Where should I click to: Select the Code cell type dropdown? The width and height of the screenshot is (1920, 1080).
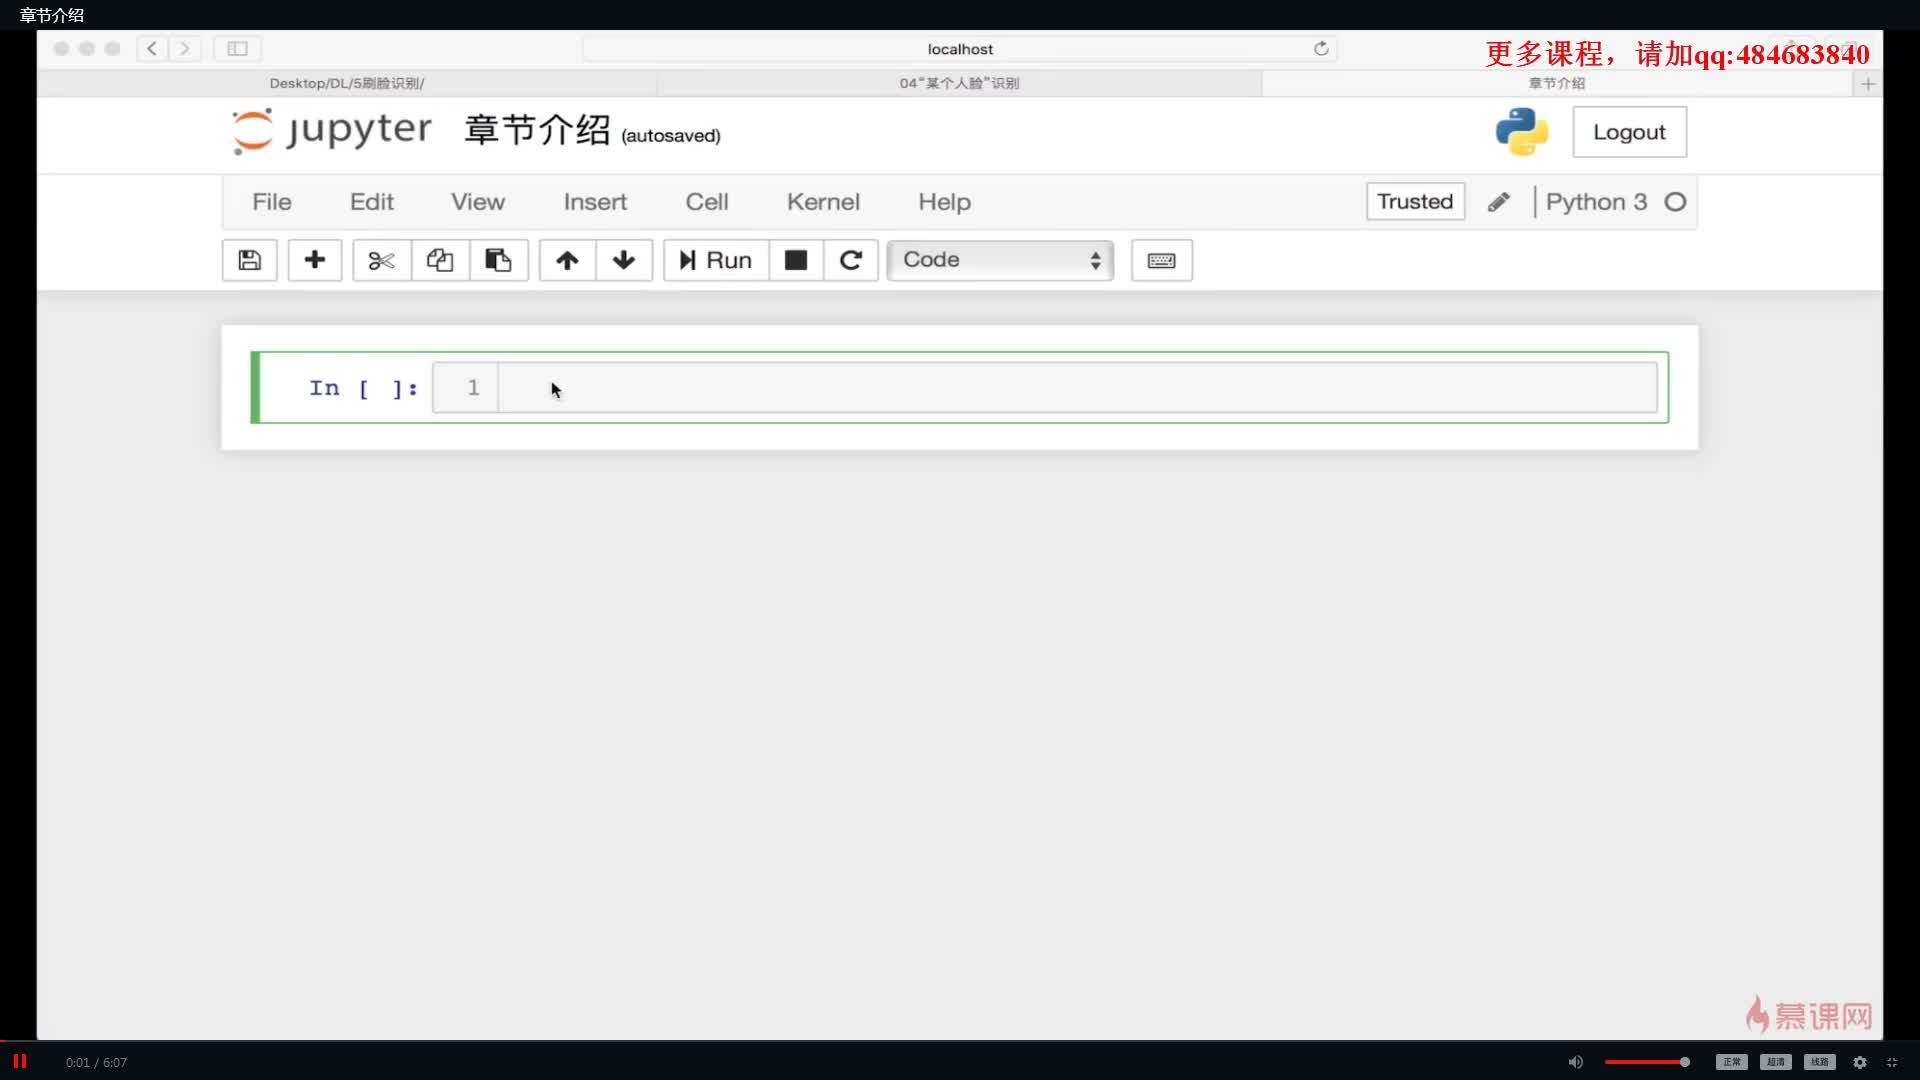pyautogui.click(x=997, y=260)
